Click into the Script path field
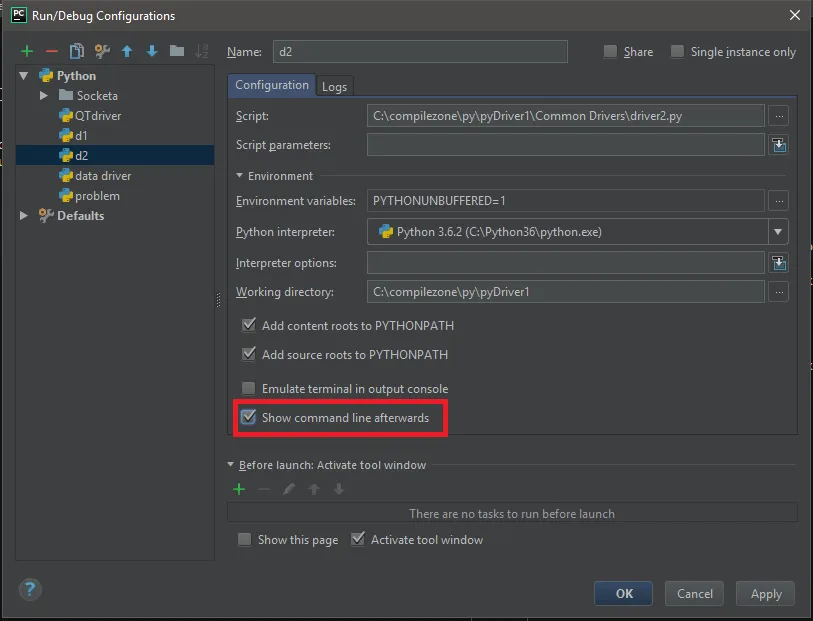 click(x=566, y=116)
